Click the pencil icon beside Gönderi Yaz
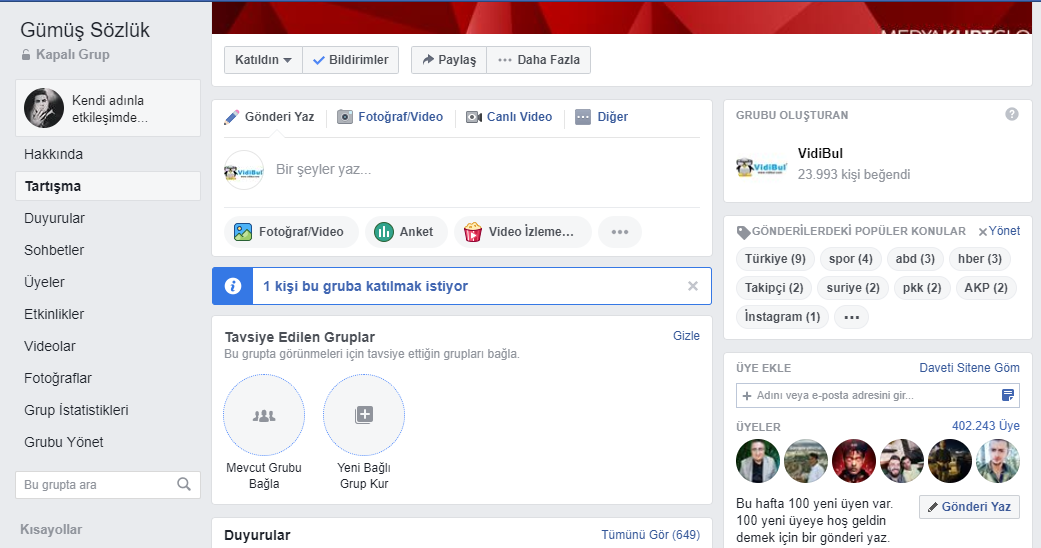Image resolution: width=1041 pixels, height=548 pixels. pos(232,118)
